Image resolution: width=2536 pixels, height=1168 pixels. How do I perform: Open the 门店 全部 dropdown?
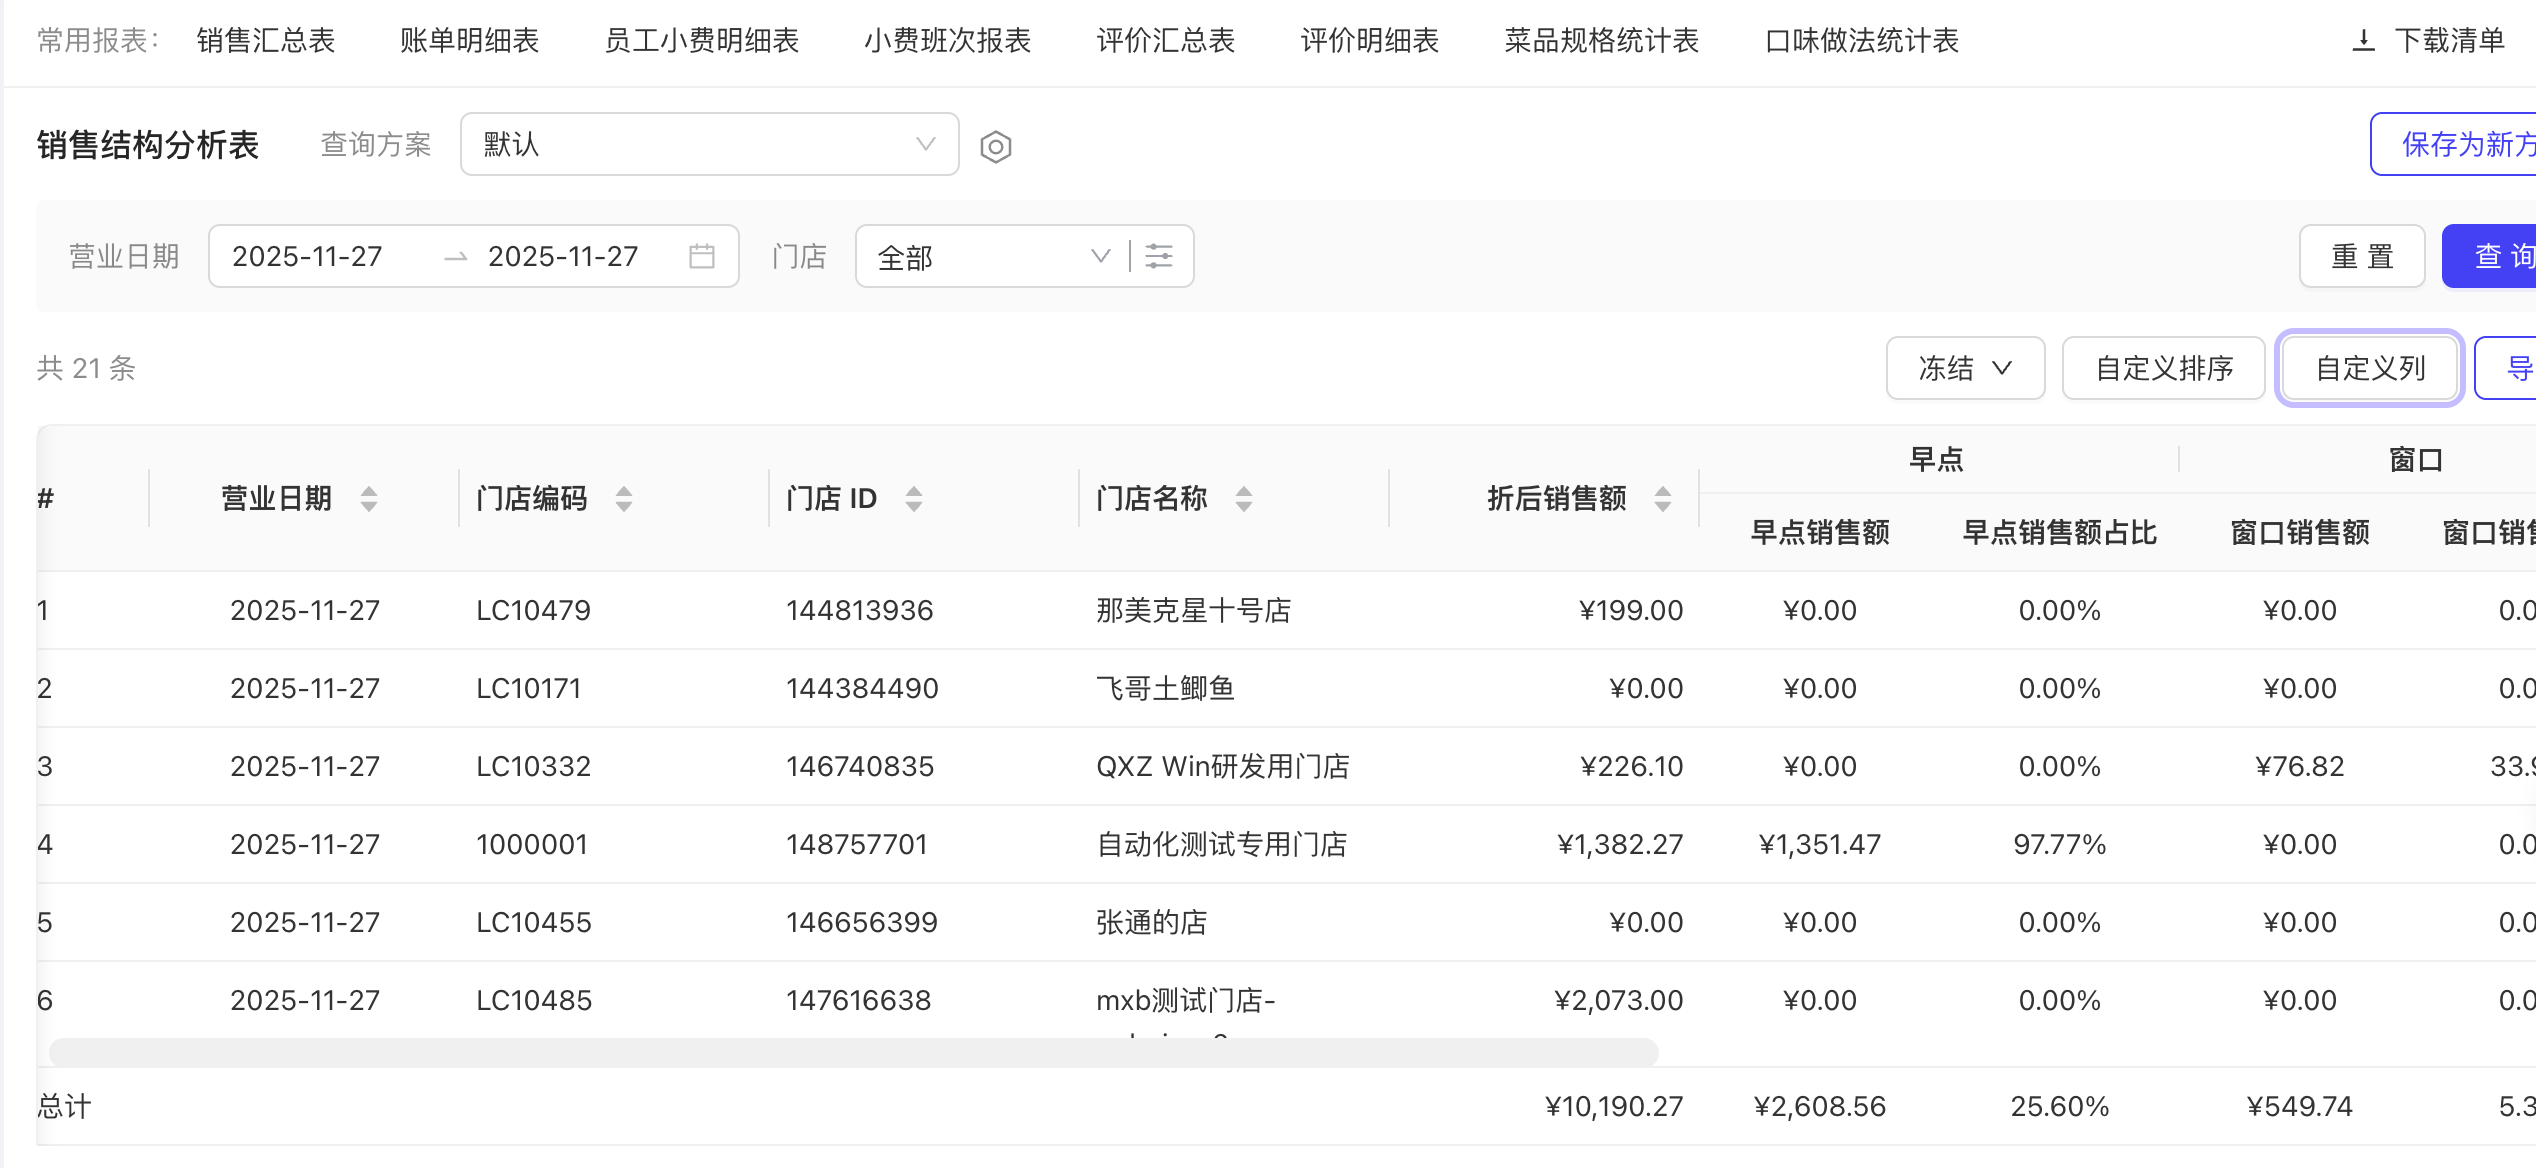[992, 256]
